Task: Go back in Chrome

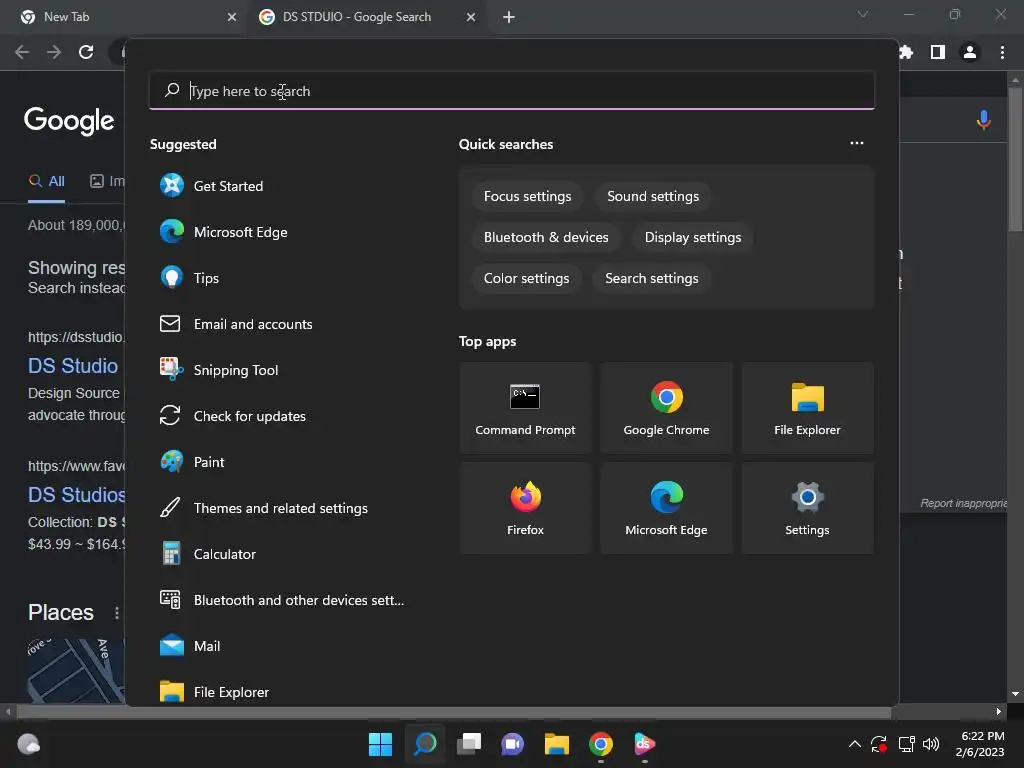Action: (x=22, y=52)
